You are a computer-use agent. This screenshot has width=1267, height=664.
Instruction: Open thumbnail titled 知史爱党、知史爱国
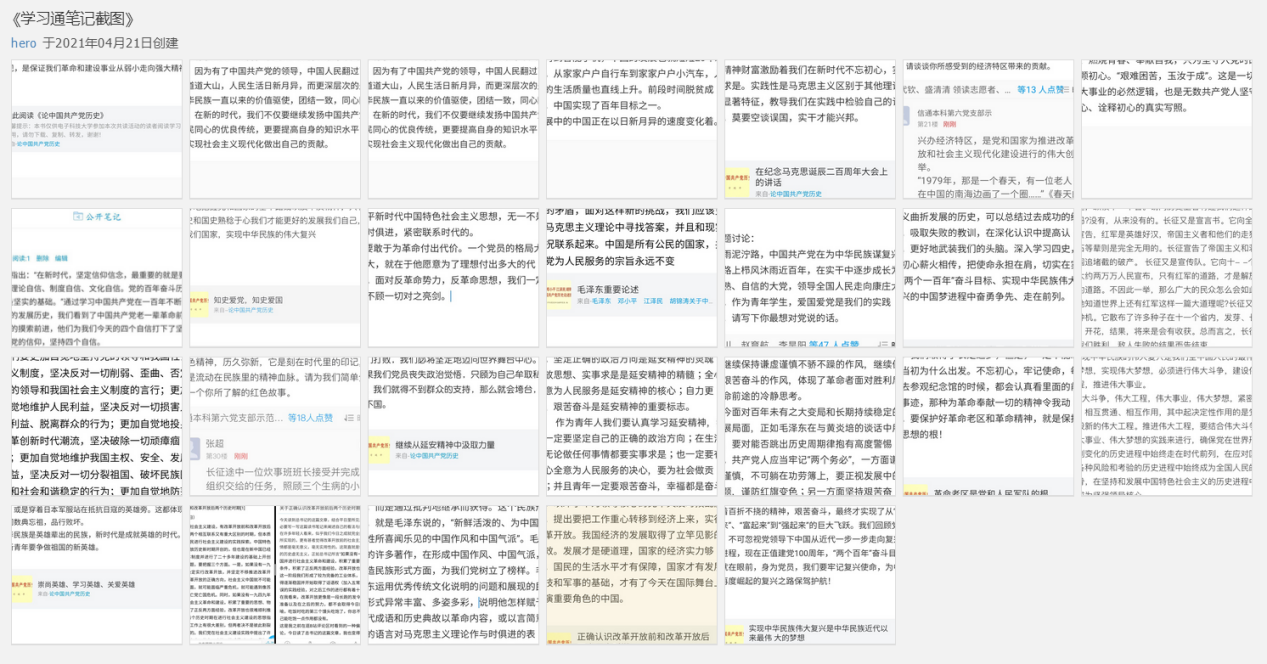point(275,277)
